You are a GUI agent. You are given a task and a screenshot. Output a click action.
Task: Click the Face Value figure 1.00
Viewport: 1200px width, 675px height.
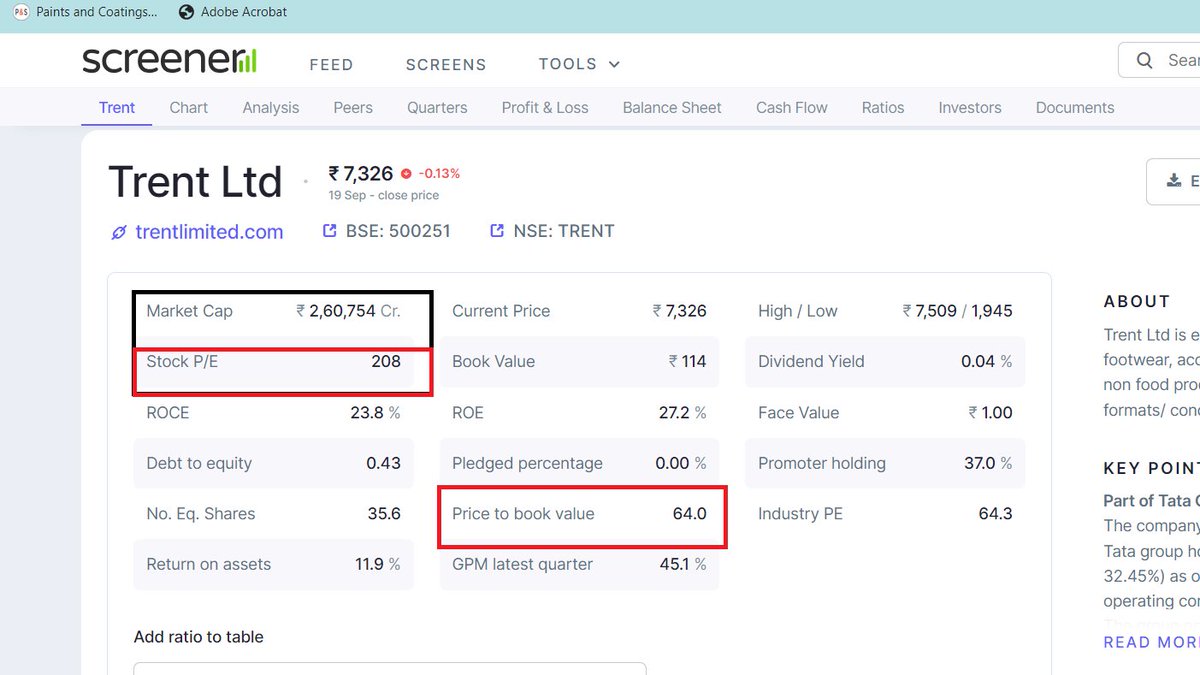[x=990, y=413]
